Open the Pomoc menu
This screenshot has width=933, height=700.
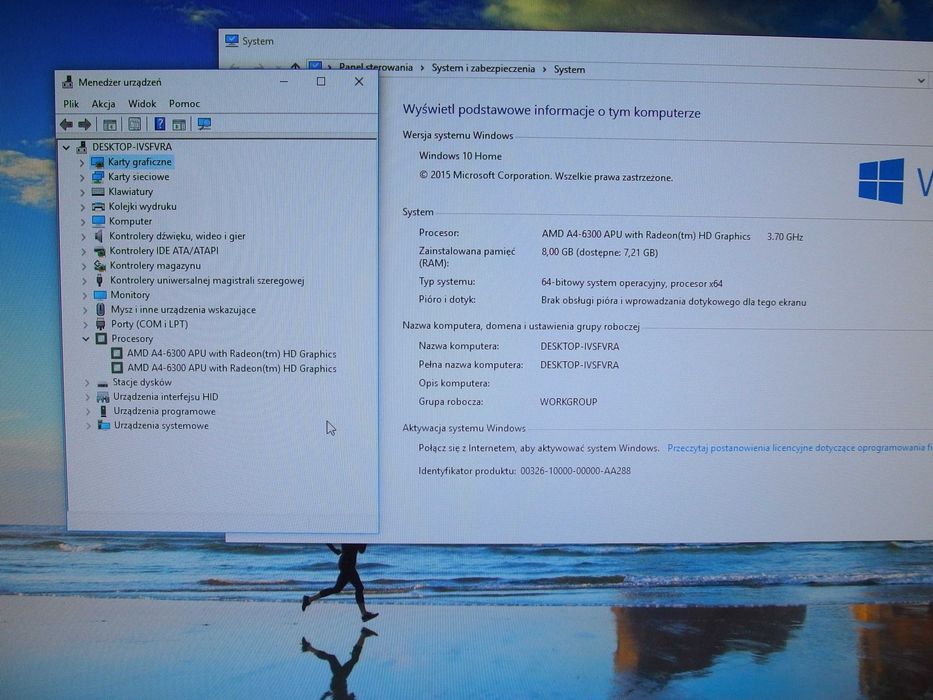click(x=184, y=104)
